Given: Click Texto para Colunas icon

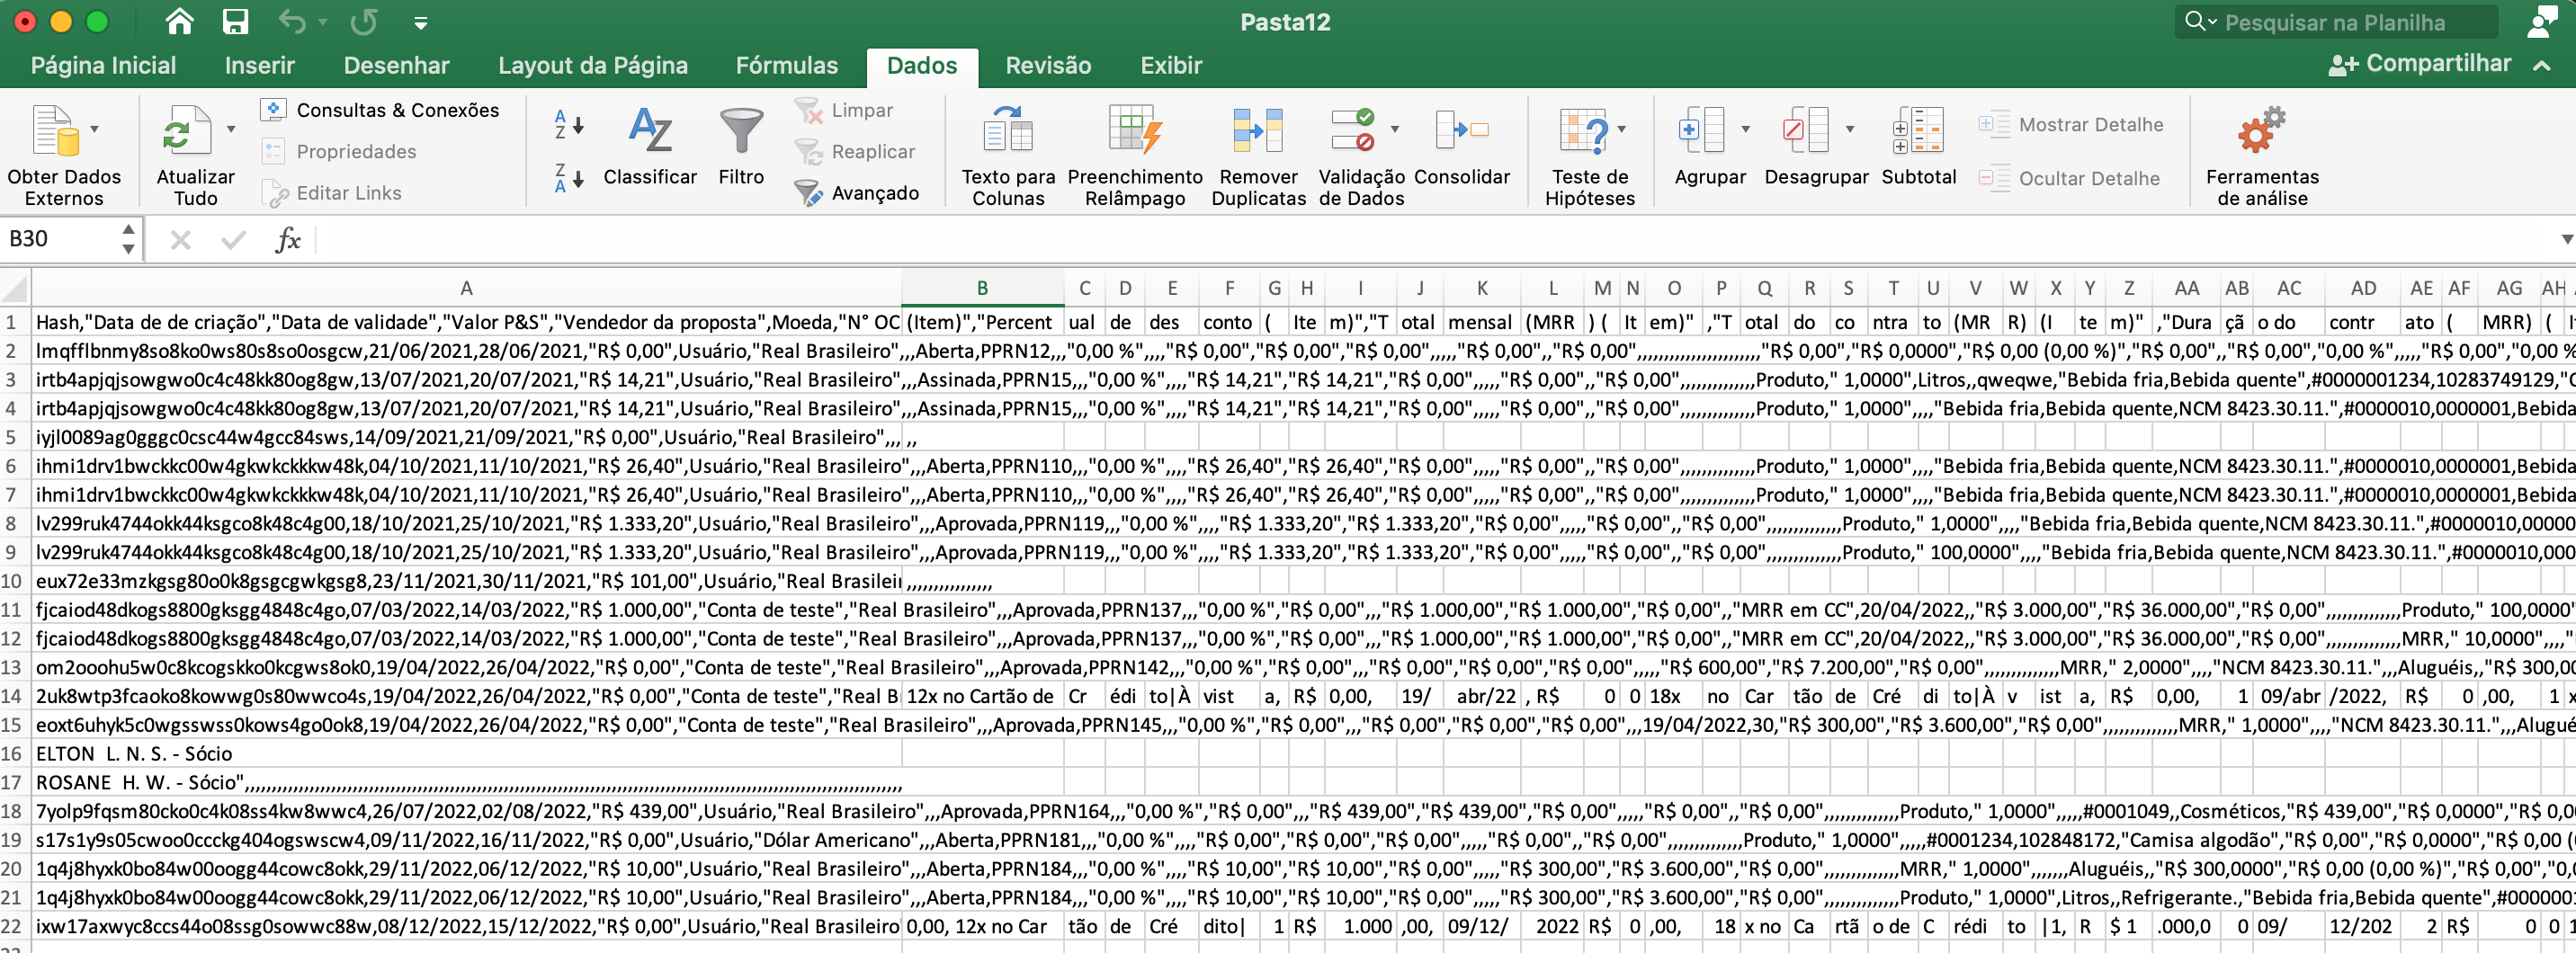Looking at the screenshot, I should (x=1007, y=133).
